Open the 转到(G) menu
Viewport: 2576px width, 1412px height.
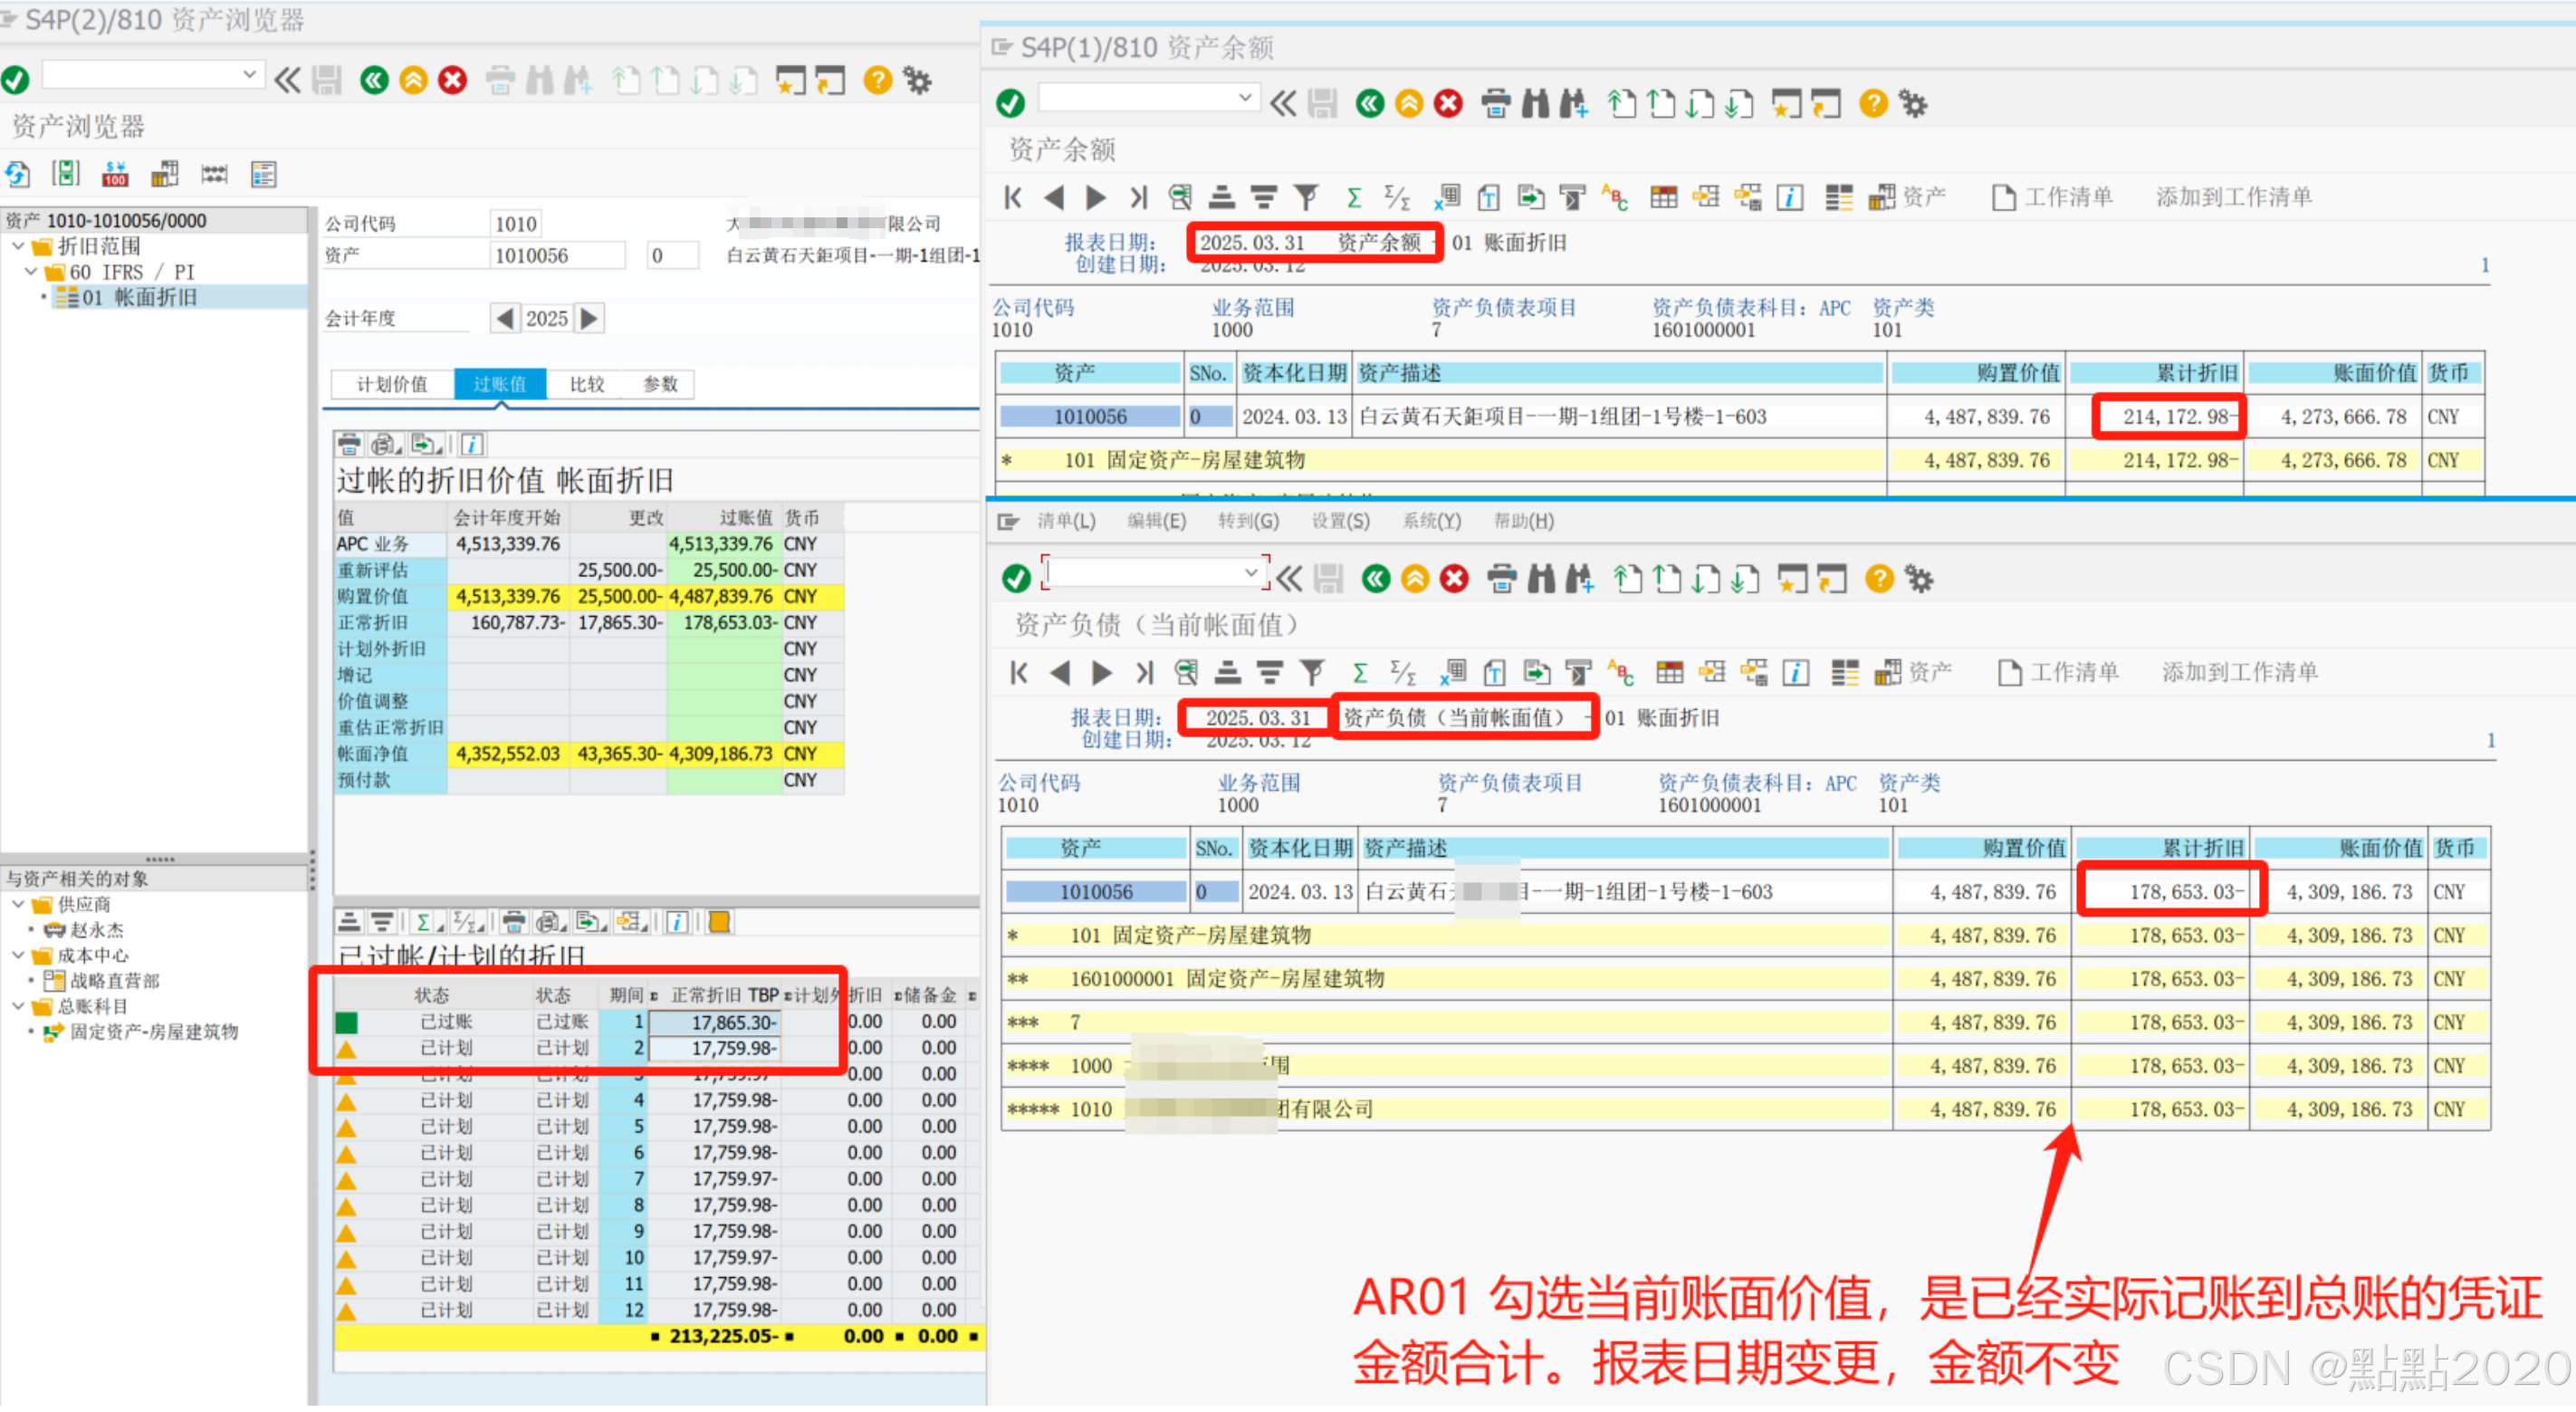[1247, 521]
